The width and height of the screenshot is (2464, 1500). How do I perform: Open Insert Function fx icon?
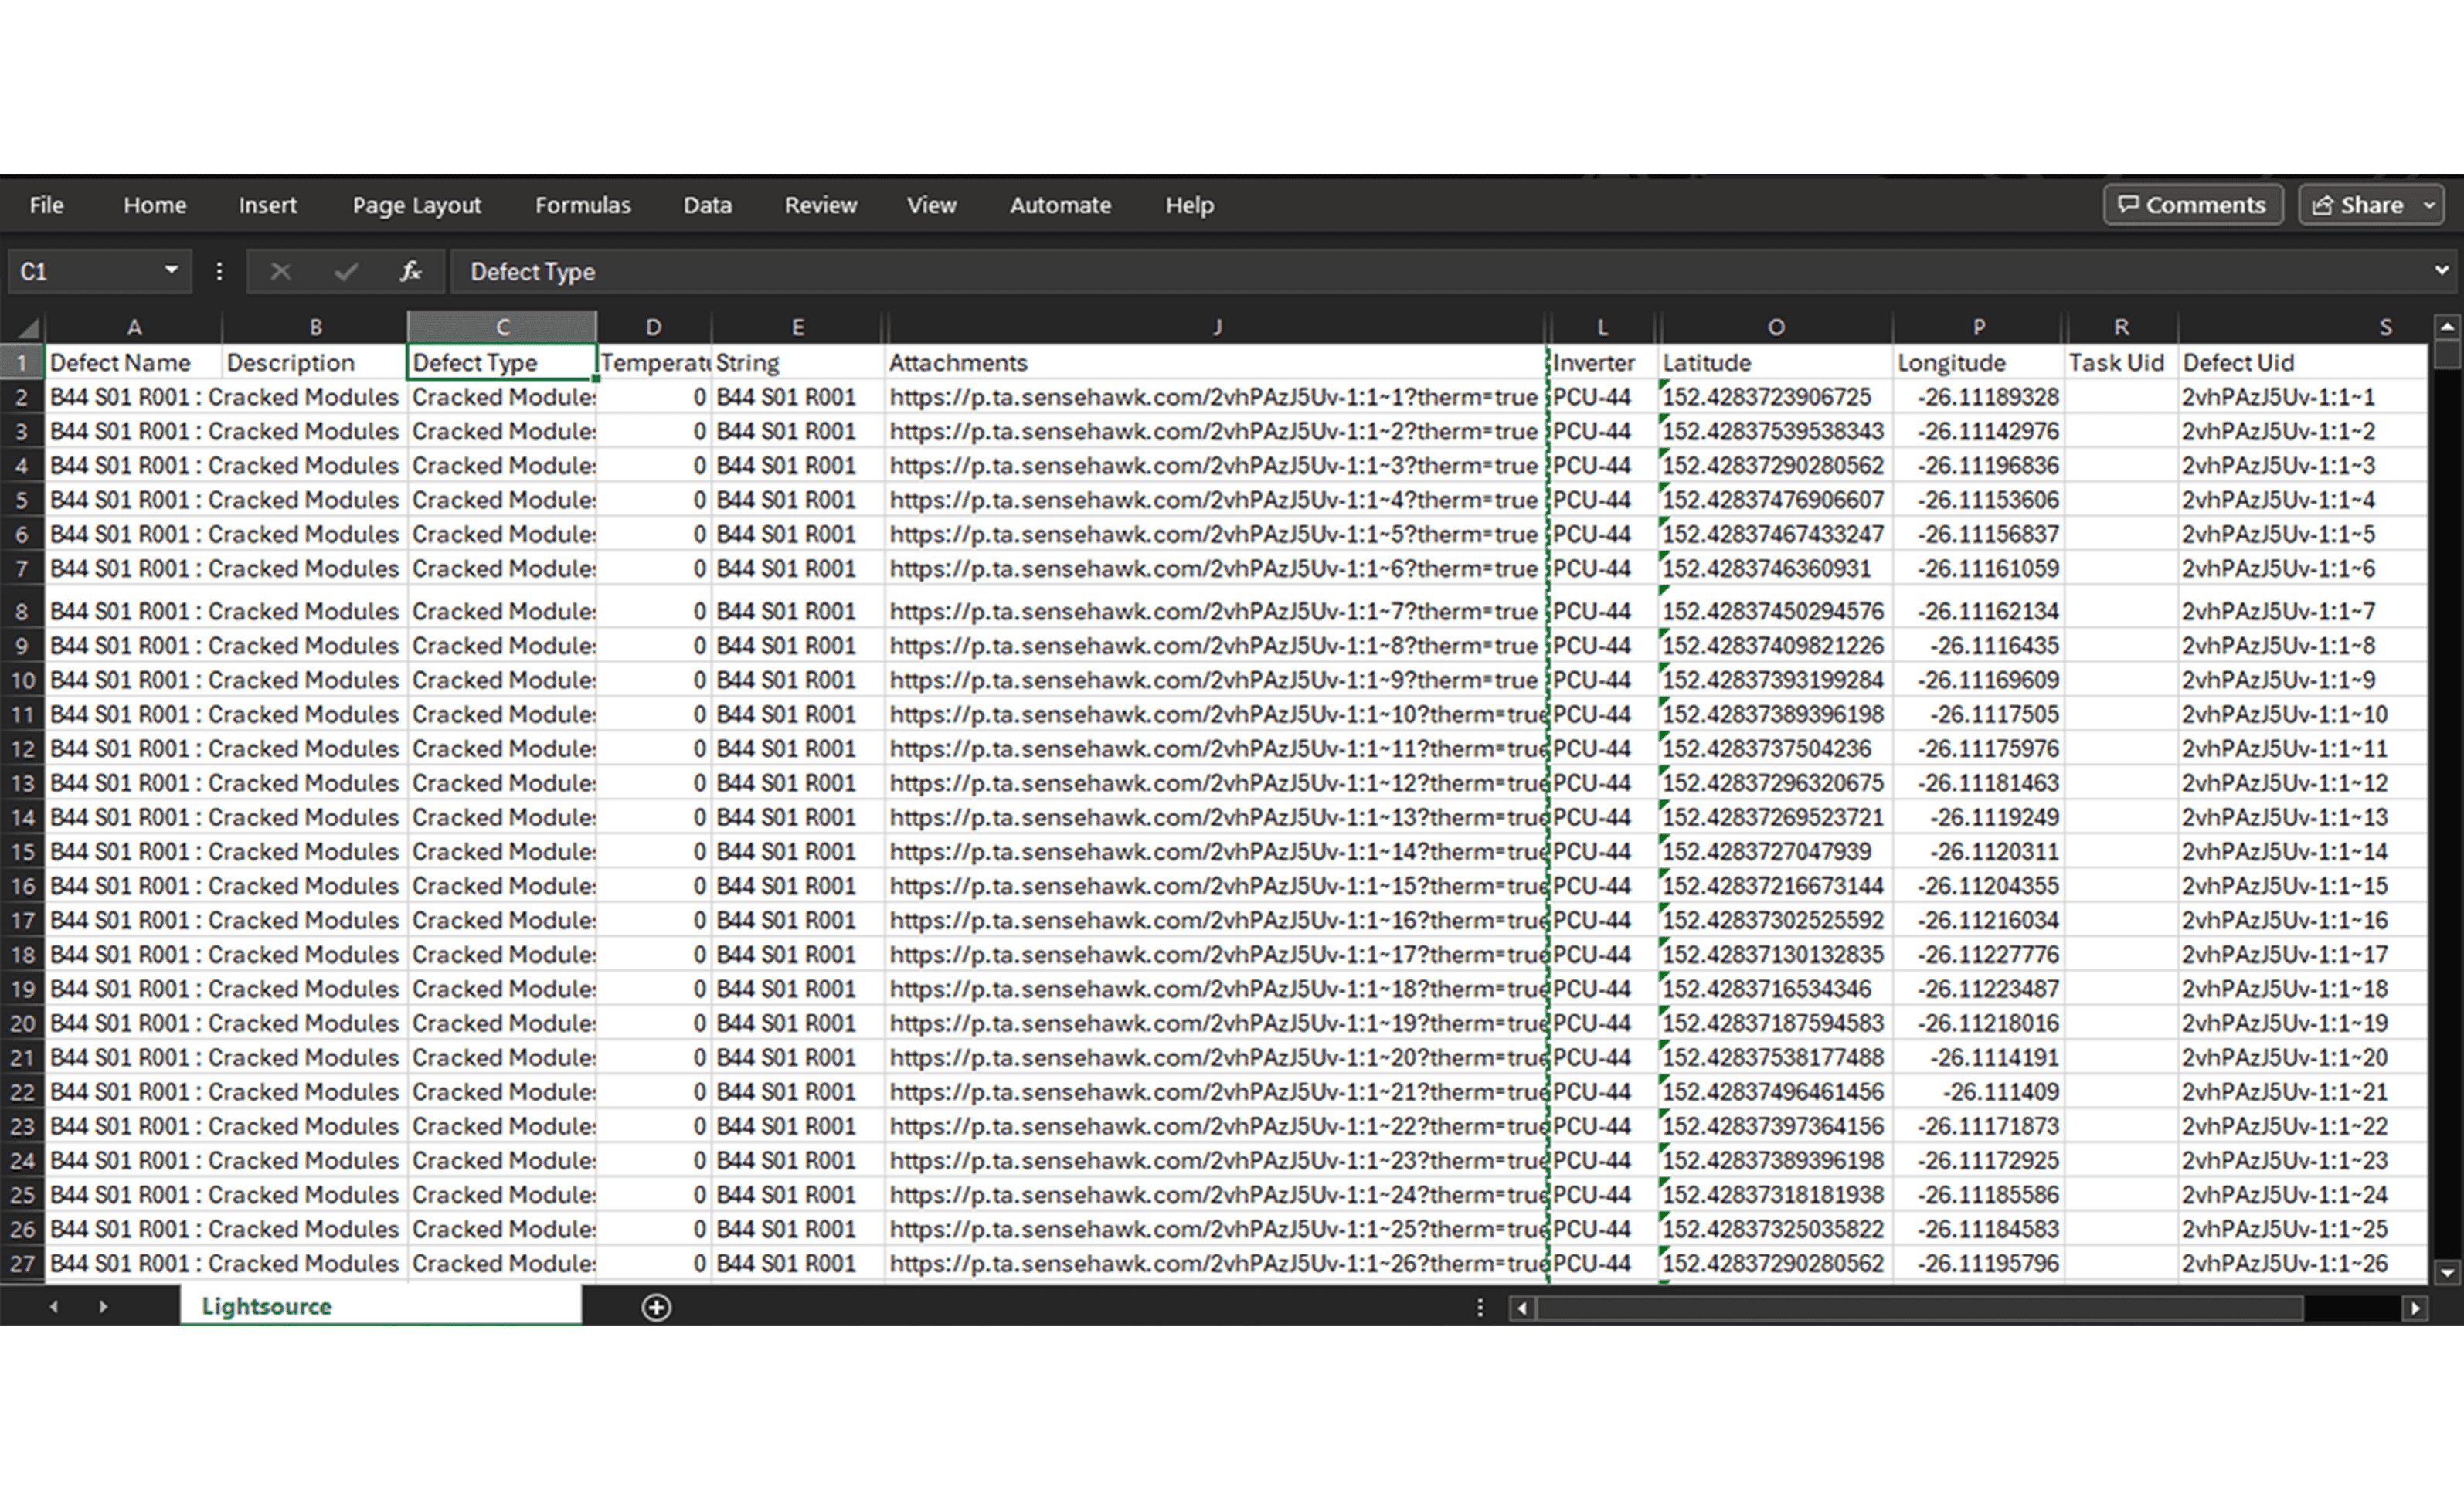pyautogui.click(x=410, y=271)
